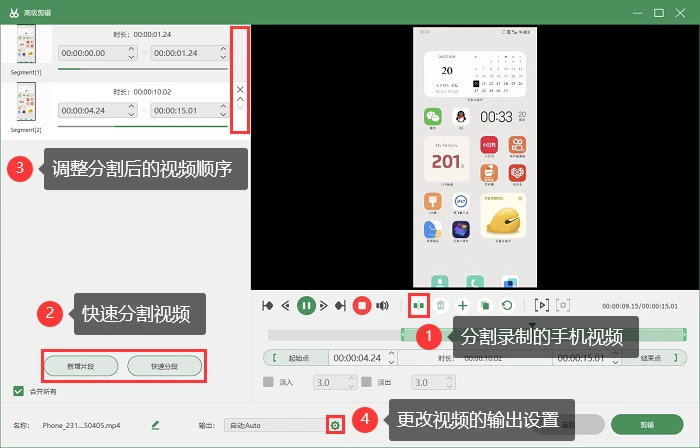Click the green reset rotate icon

point(507,306)
